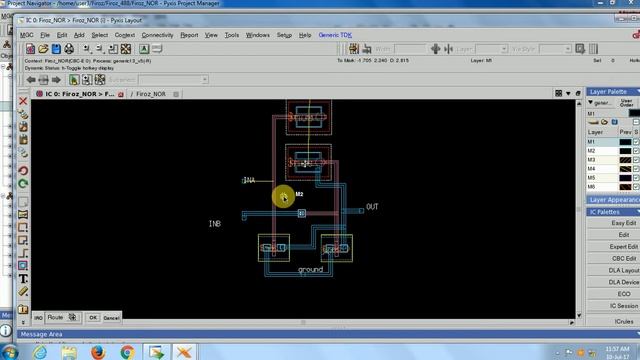Click the back arrow navigation icon
The width and height of the screenshot is (640, 360).
coord(31,80)
